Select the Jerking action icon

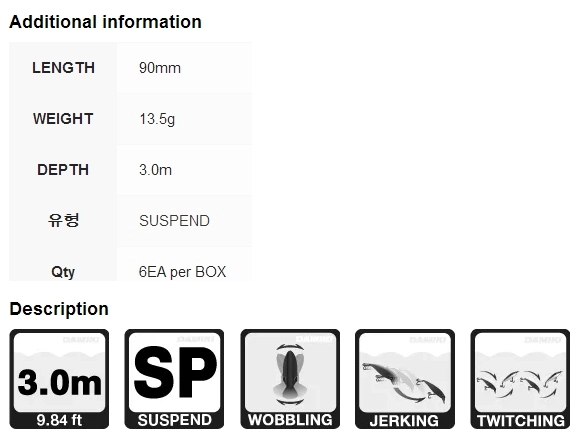405,379
